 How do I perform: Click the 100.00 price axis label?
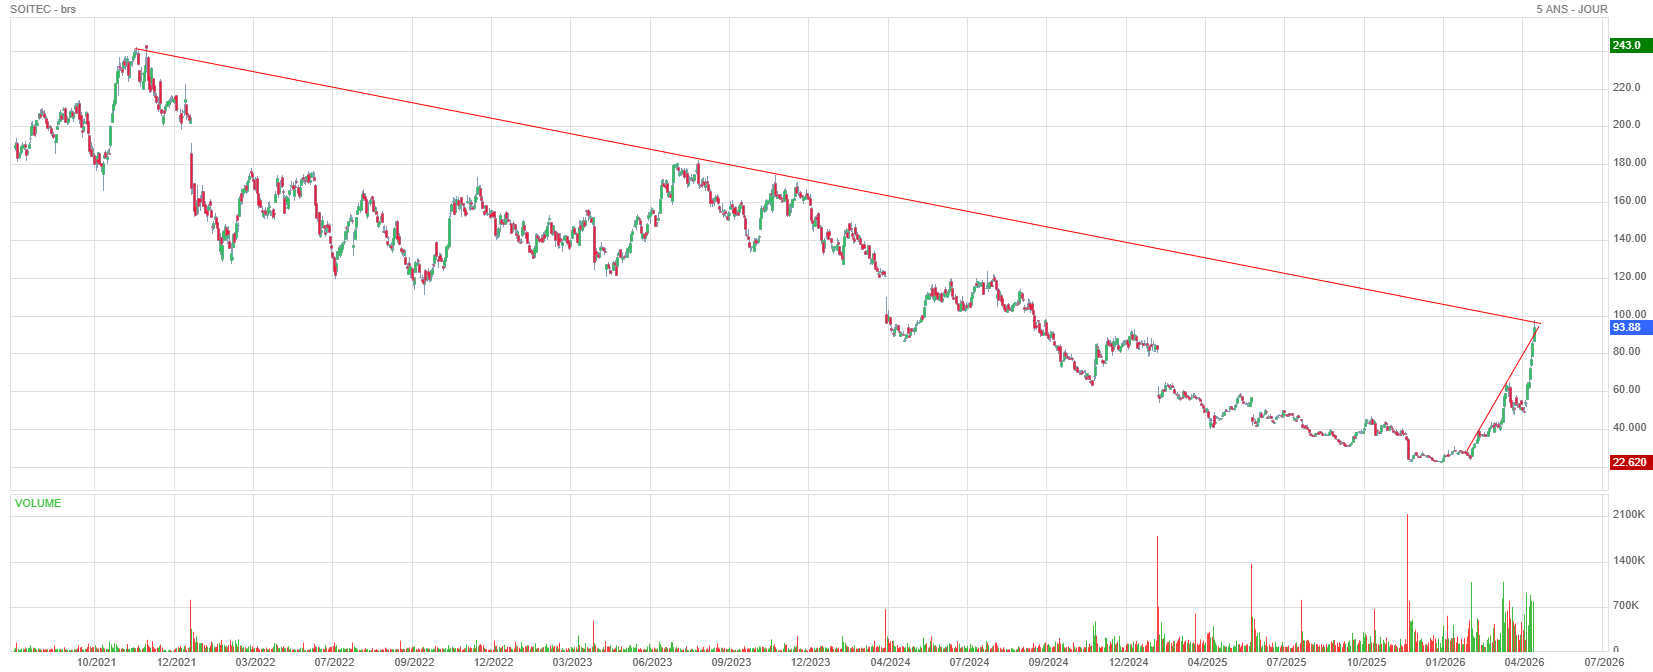pos(1630,314)
